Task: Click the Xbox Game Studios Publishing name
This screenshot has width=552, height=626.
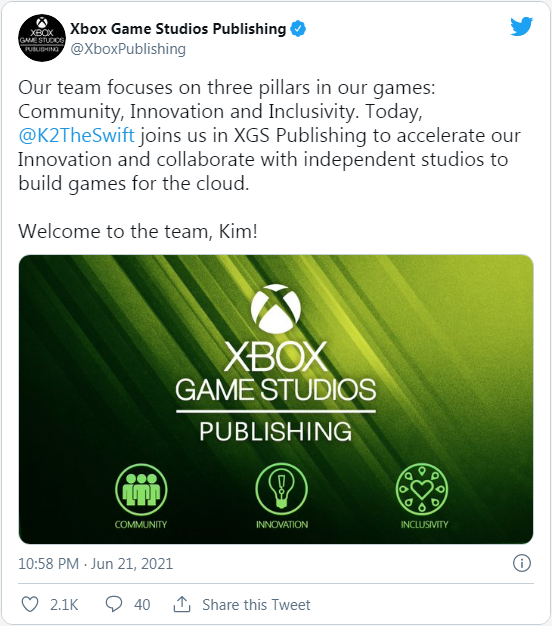Action: coord(178,29)
